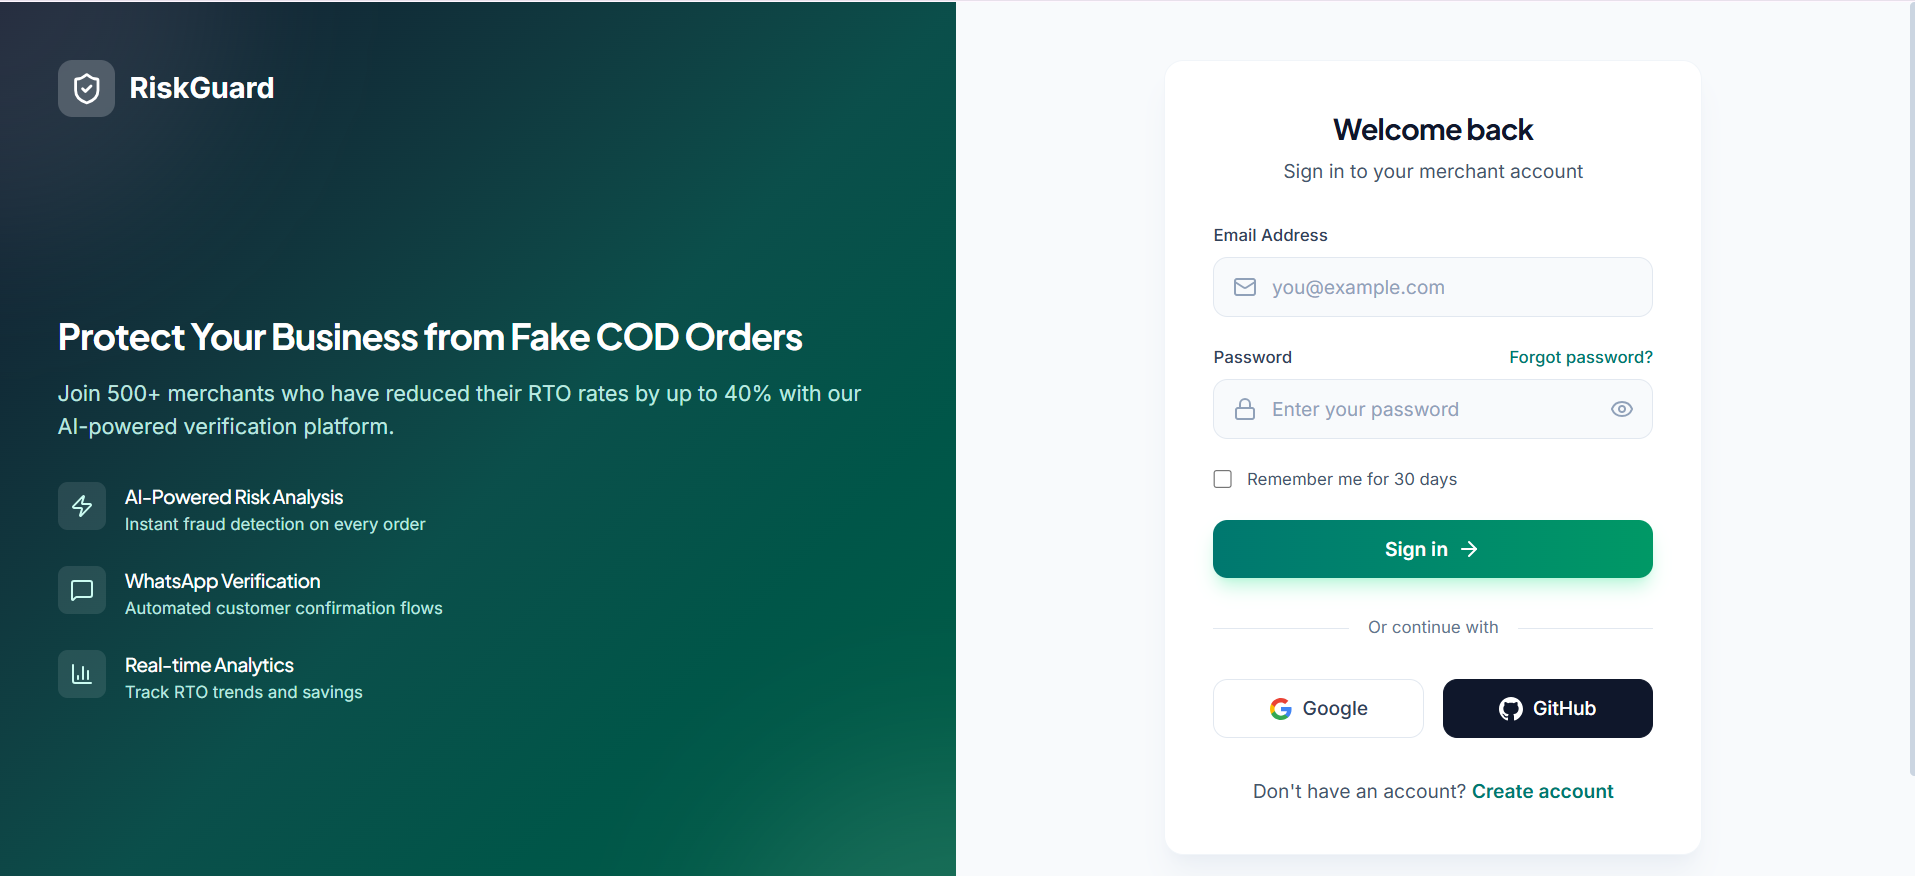Viewport: 1915px width, 876px height.
Task: Enable Remember me for 30 days checkbox
Action: tap(1223, 479)
